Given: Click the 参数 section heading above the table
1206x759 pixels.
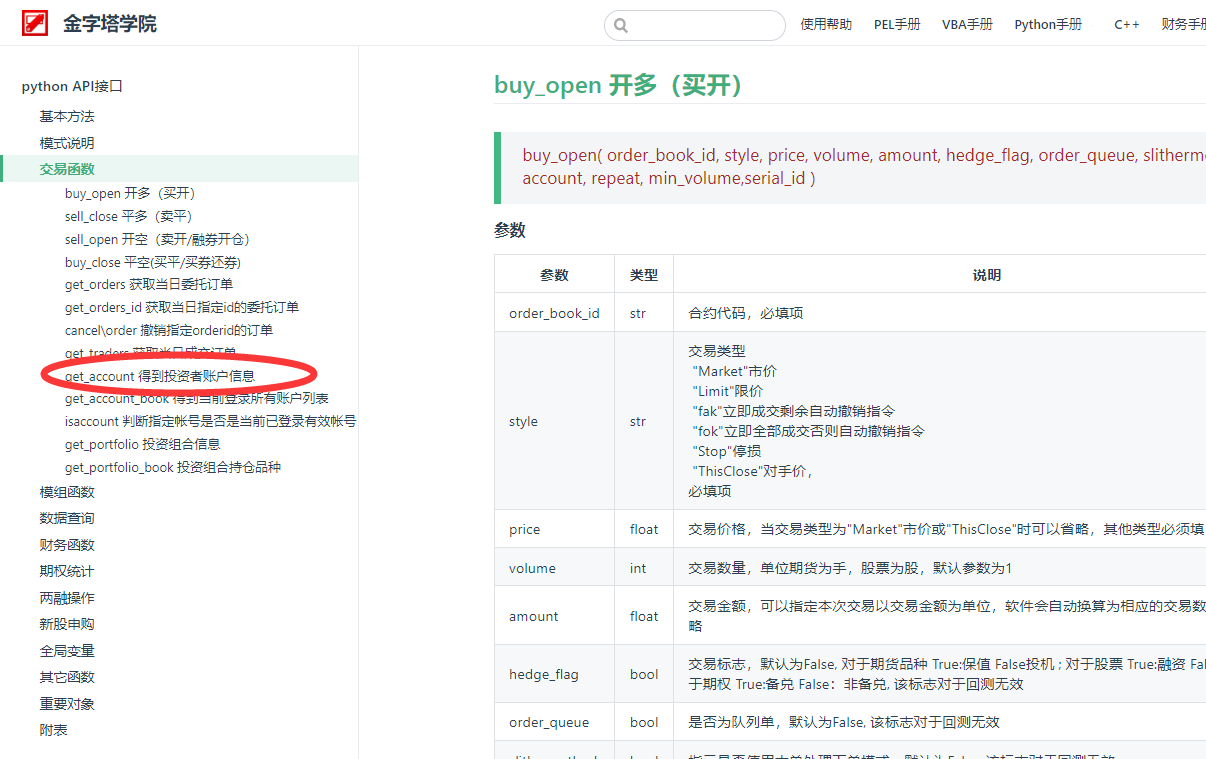Looking at the screenshot, I should 510,230.
